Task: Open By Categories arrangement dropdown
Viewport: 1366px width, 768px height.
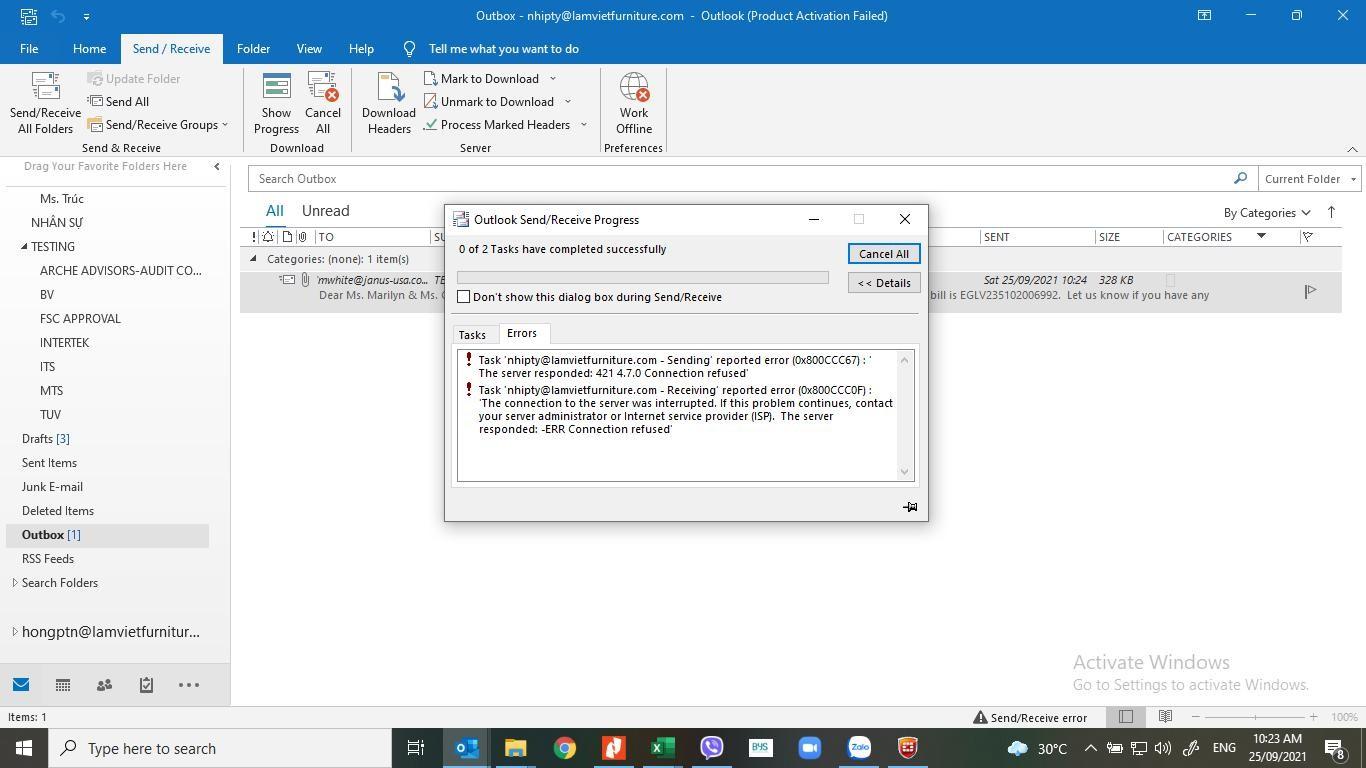Action: 1267,212
